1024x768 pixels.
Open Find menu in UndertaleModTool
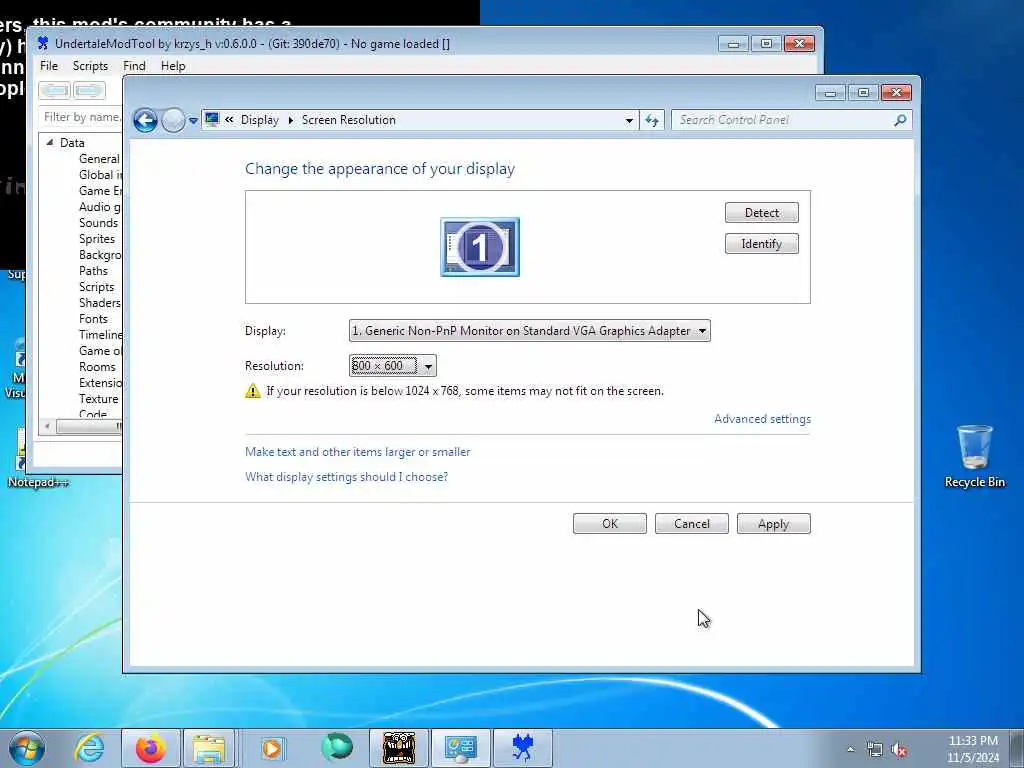135,66
